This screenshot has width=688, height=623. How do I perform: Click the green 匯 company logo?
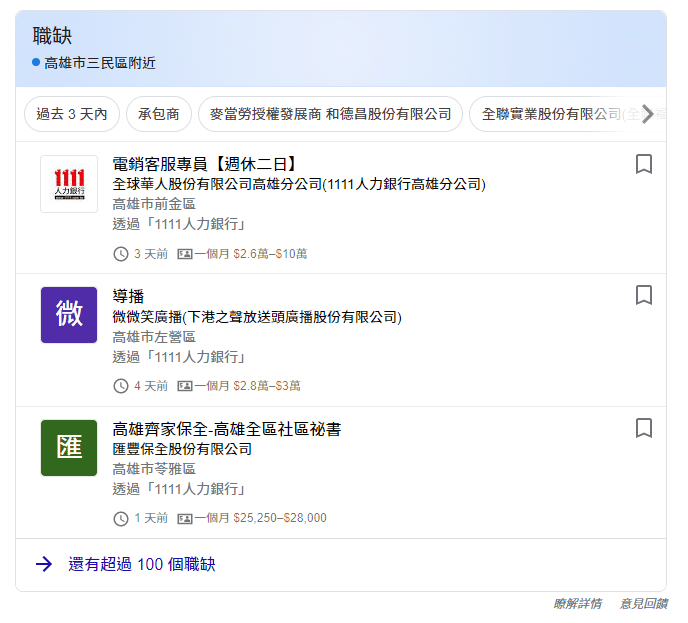(x=69, y=448)
